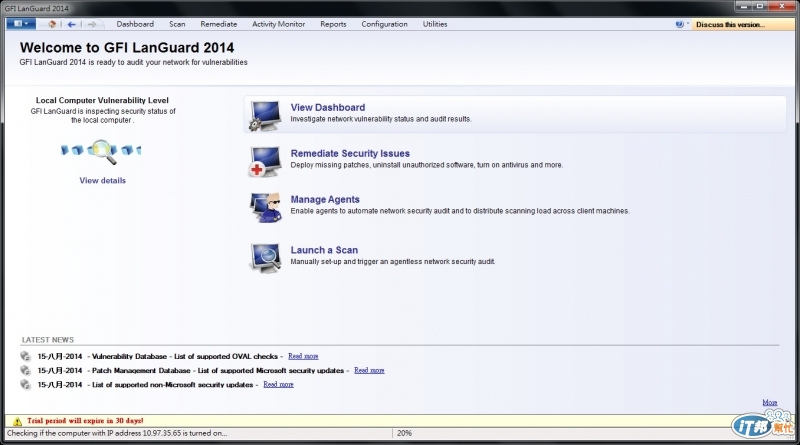This screenshot has width=800, height=445.
Task: Open the Launch a Scan link
Action: [x=324, y=250]
